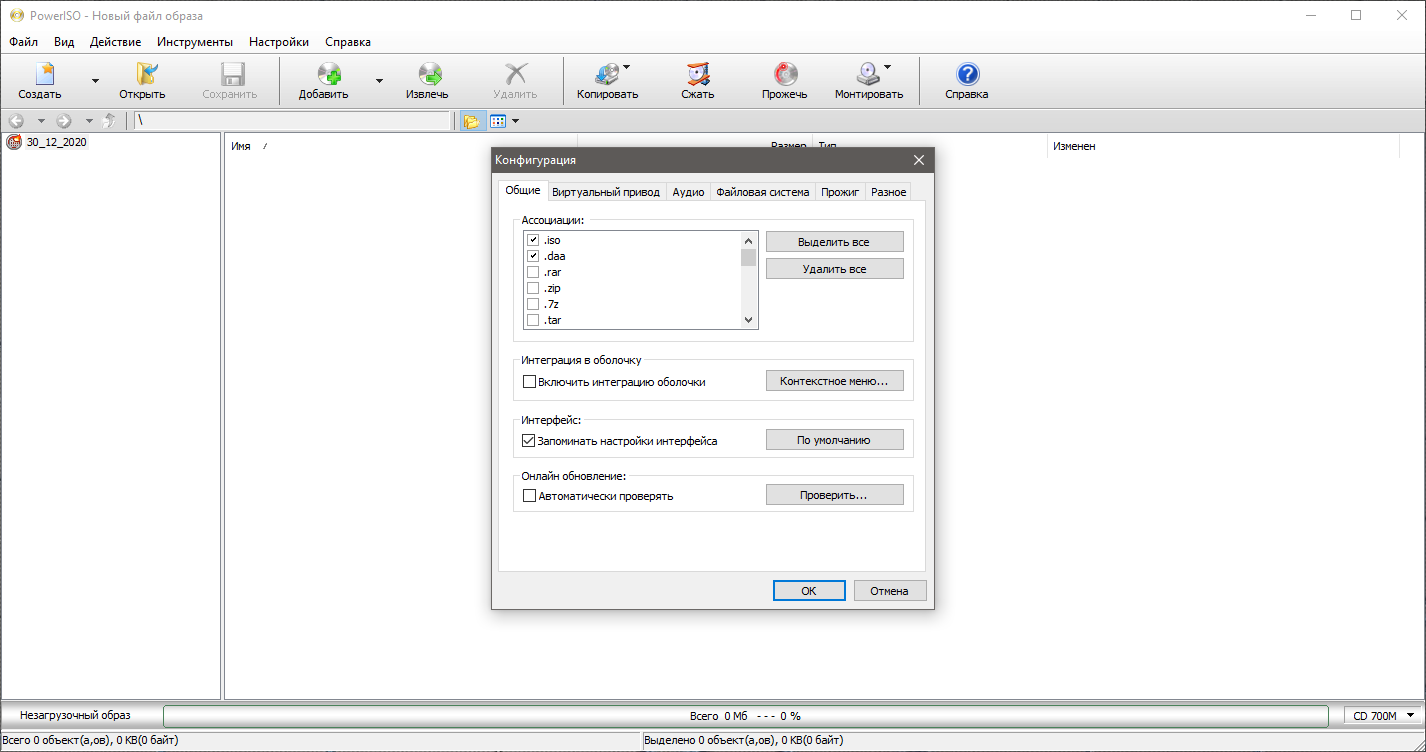
Task: Open the Инструменты menu
Action: coord(195,42)
